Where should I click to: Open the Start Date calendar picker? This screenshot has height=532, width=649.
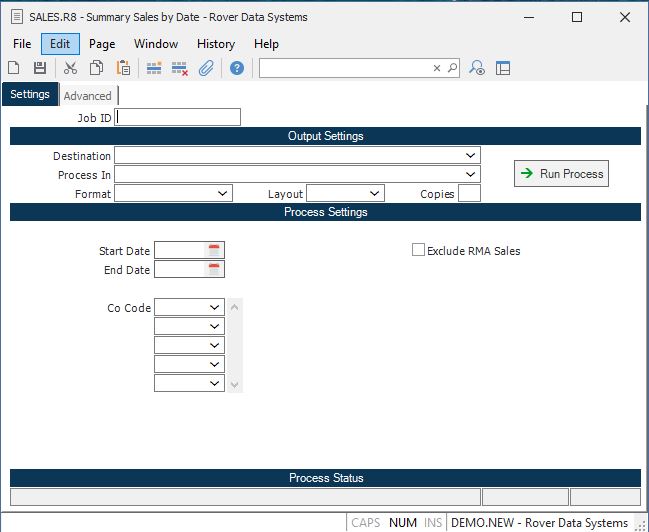point(214,251)
